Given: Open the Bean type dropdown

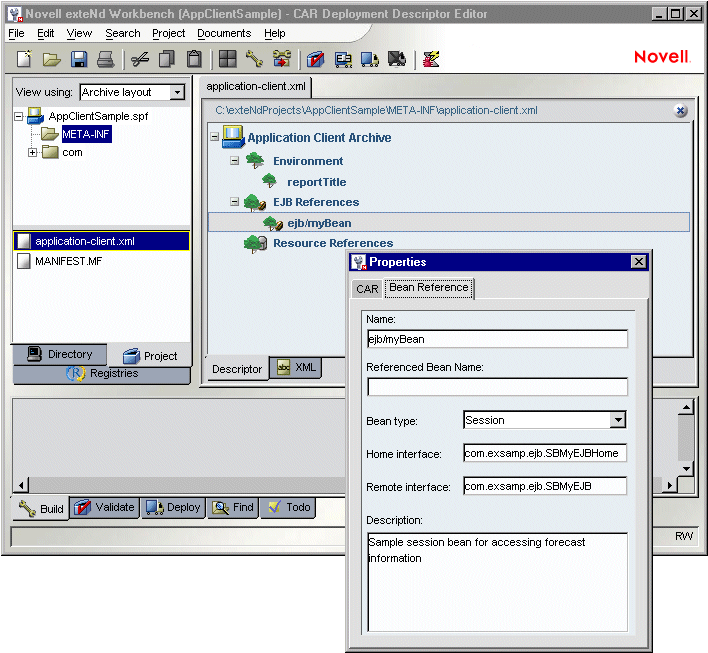Looking at the screenshot, I should click(618, 420).
